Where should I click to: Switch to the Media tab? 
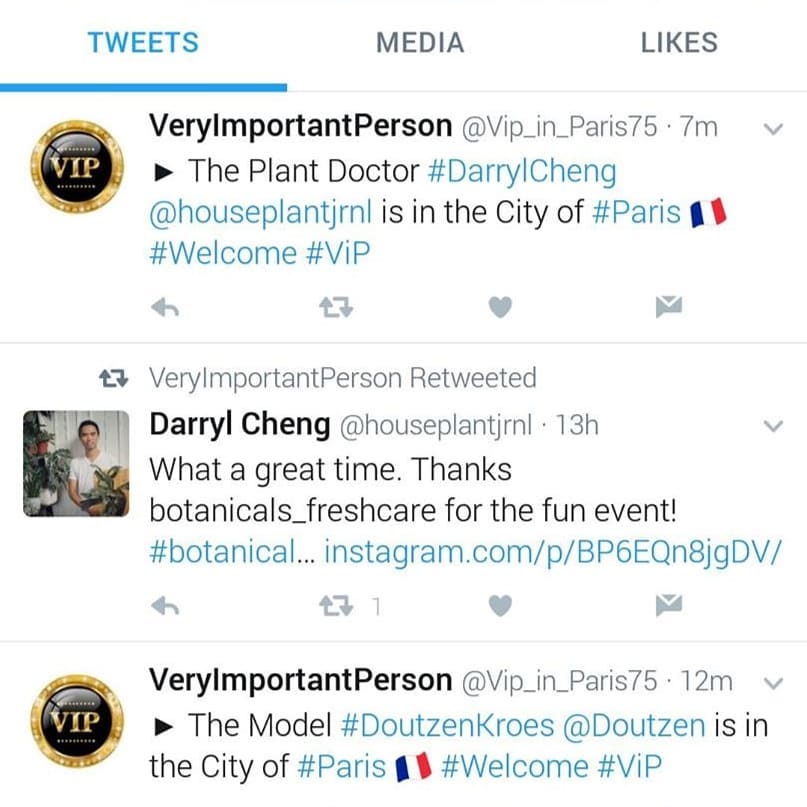(420, 43)
